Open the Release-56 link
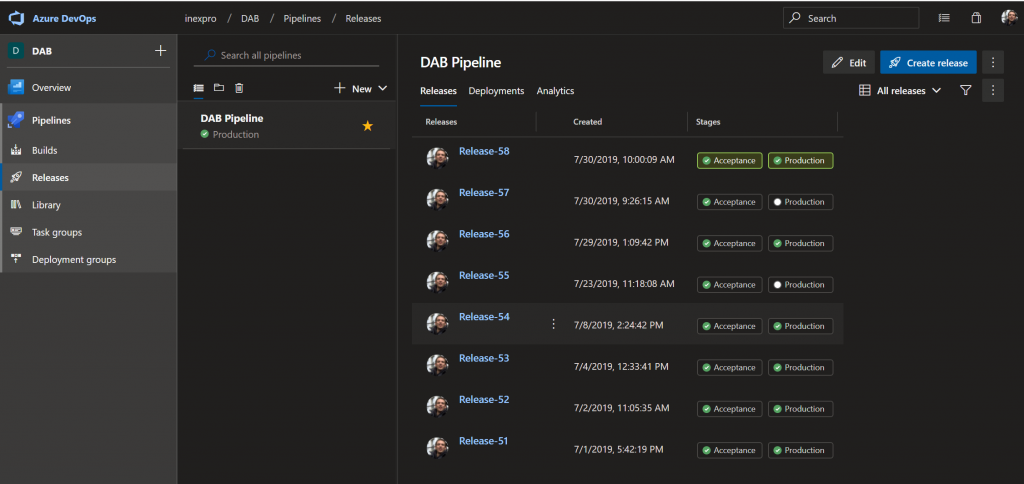Screen dimensions: 1024x484 pos(484,234)
